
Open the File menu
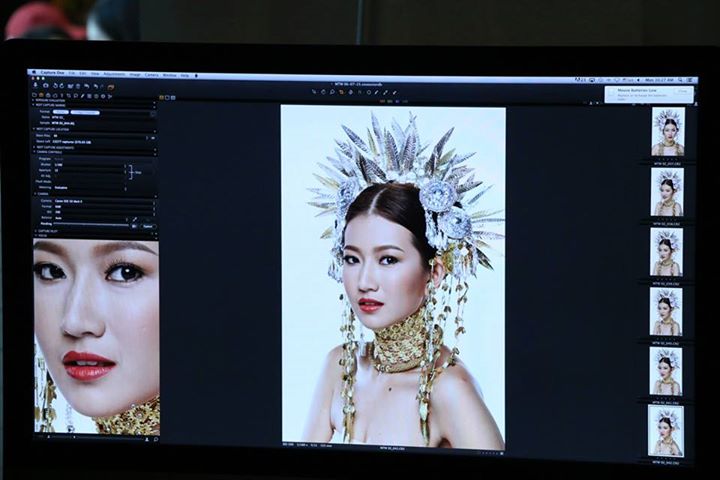pos(72,73)
